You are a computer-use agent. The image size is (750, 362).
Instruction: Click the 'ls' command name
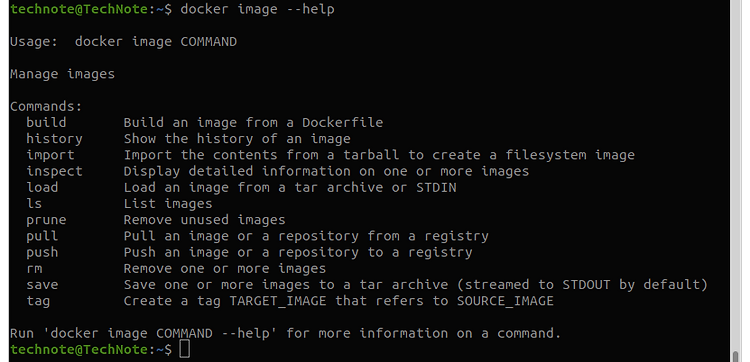pyautogui.click(x=34, y=204)
